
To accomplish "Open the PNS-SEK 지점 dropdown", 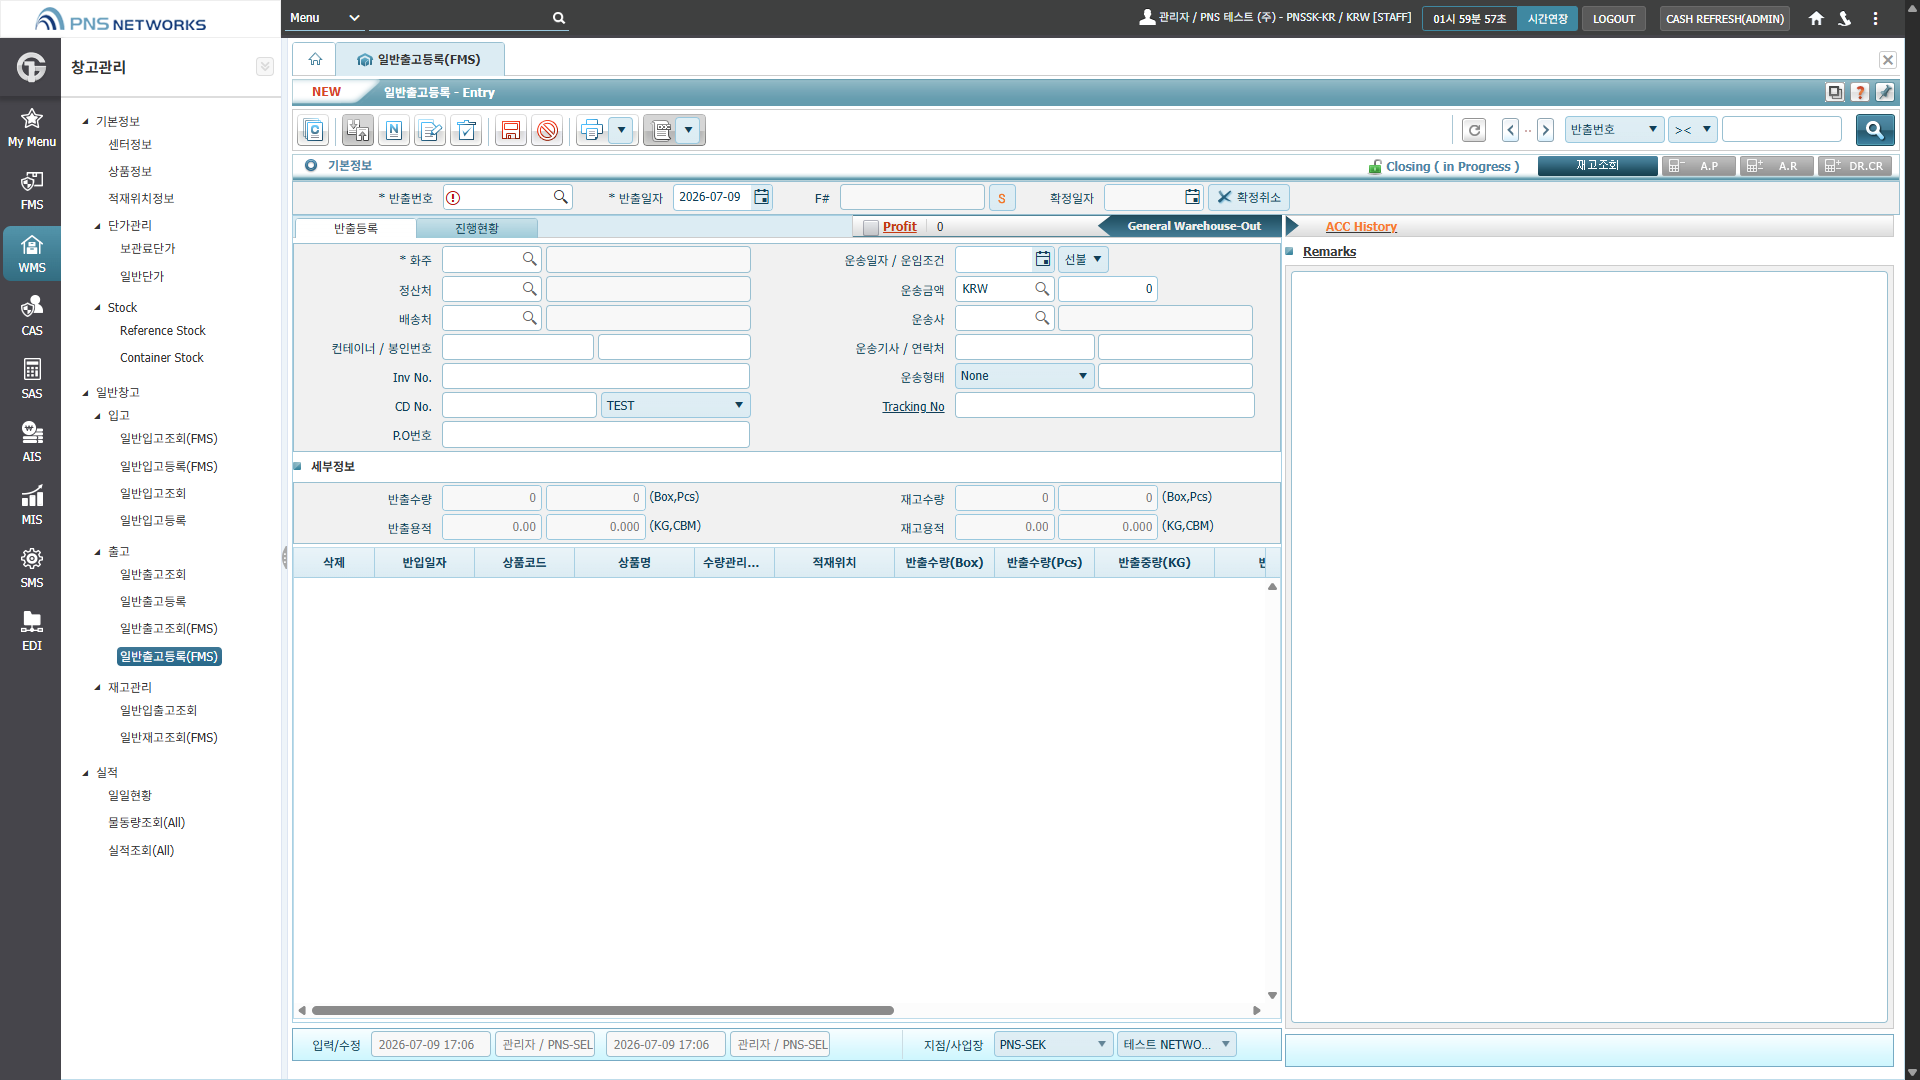I will click(x=1053, y=1045).
